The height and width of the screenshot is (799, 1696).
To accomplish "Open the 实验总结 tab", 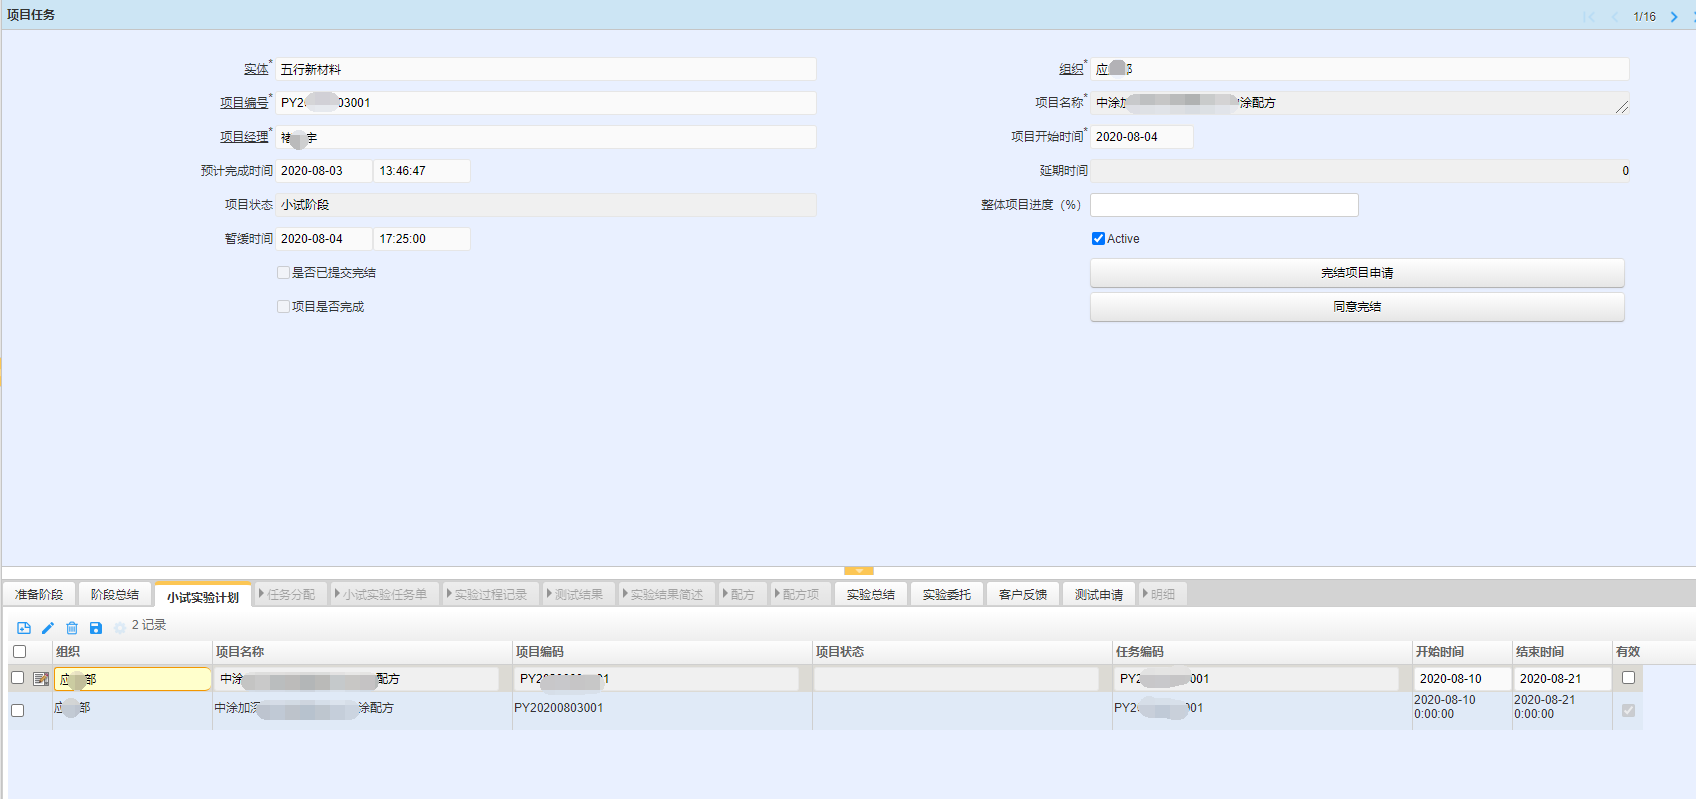I will (870, 594).
